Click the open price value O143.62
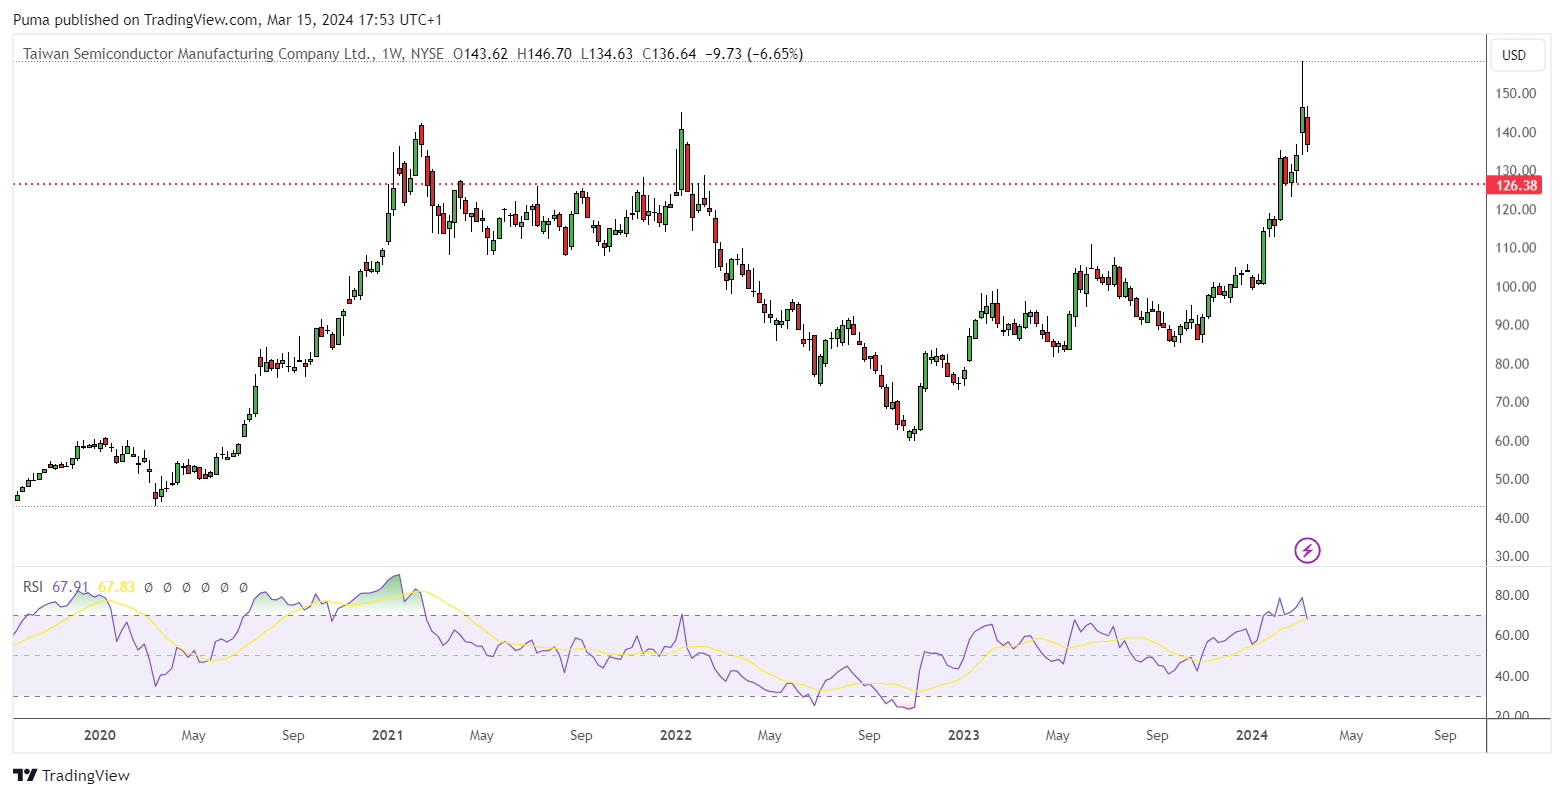 point(481,54)
